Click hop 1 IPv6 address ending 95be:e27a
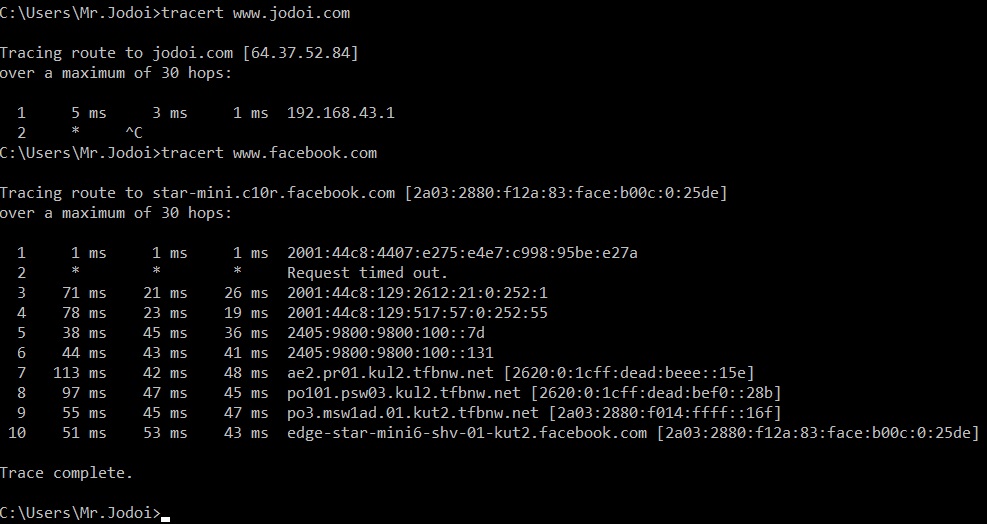The height and width of the screenshot is (524, 987). pos(462,253)
